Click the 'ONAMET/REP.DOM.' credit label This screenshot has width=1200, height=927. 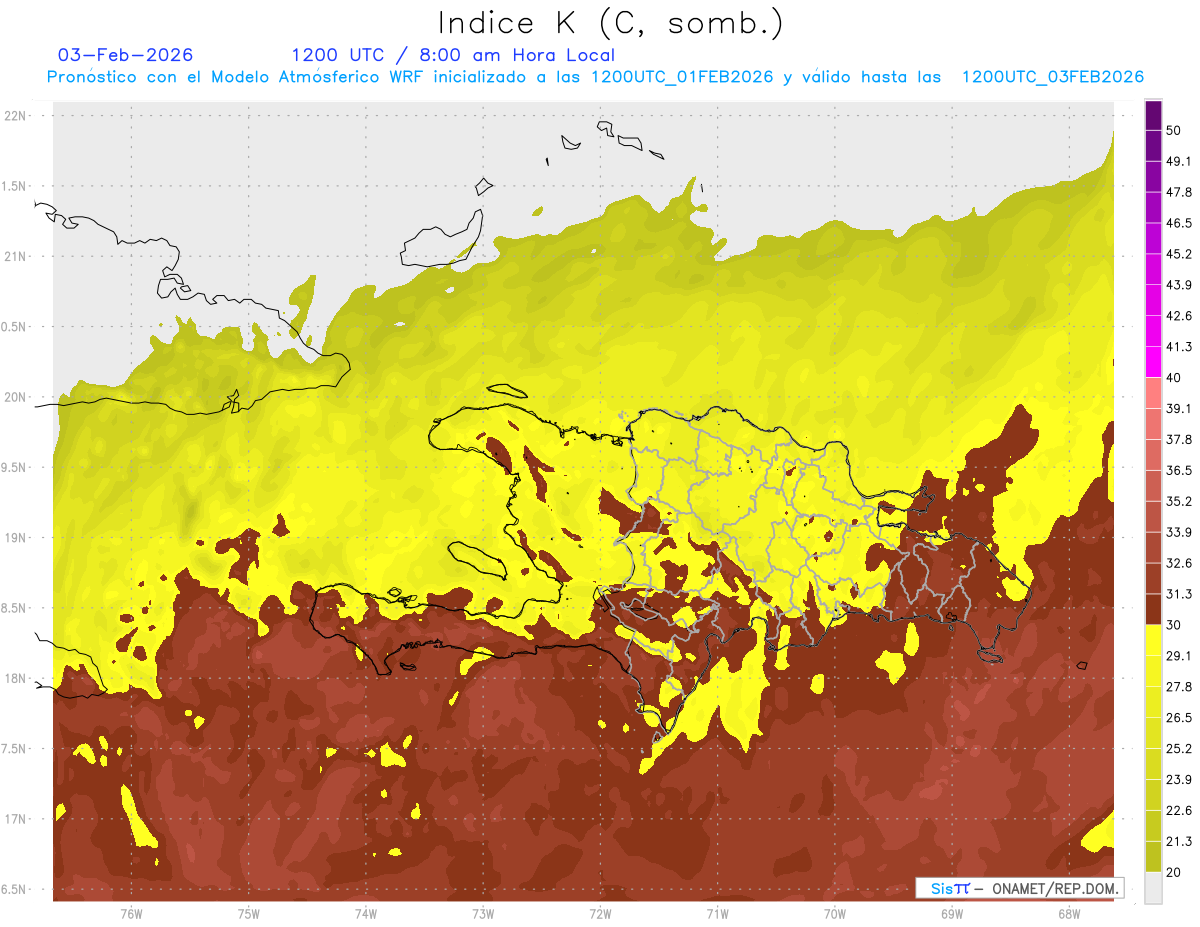(x=1053, y=888)
